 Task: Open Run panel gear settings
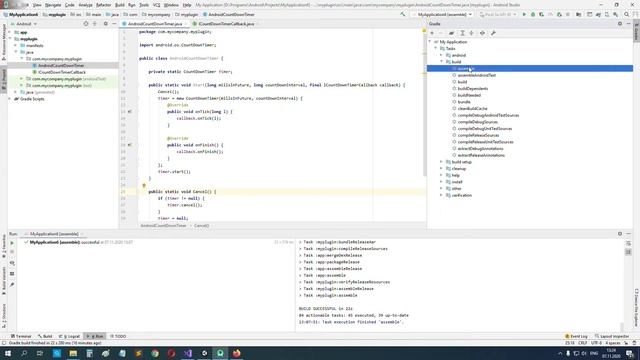tap(620, 233)
